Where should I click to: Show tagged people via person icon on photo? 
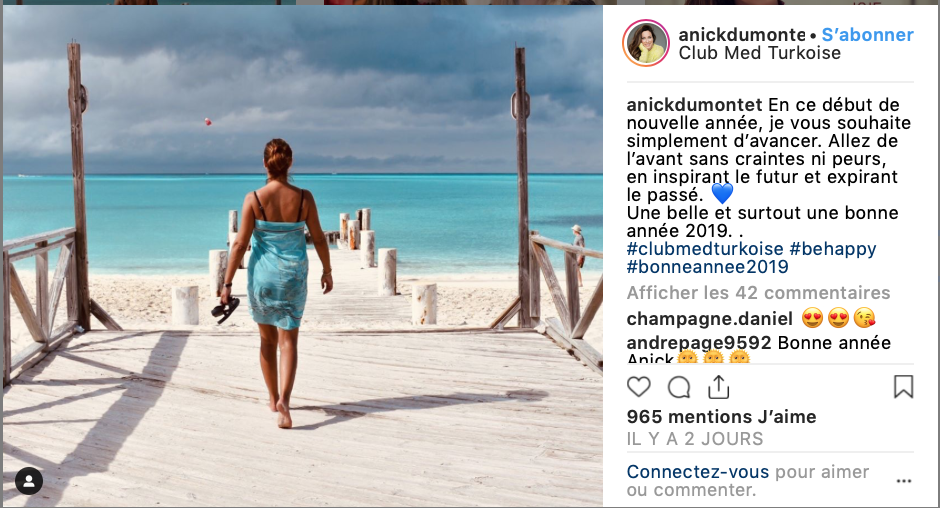pos(29,480)
